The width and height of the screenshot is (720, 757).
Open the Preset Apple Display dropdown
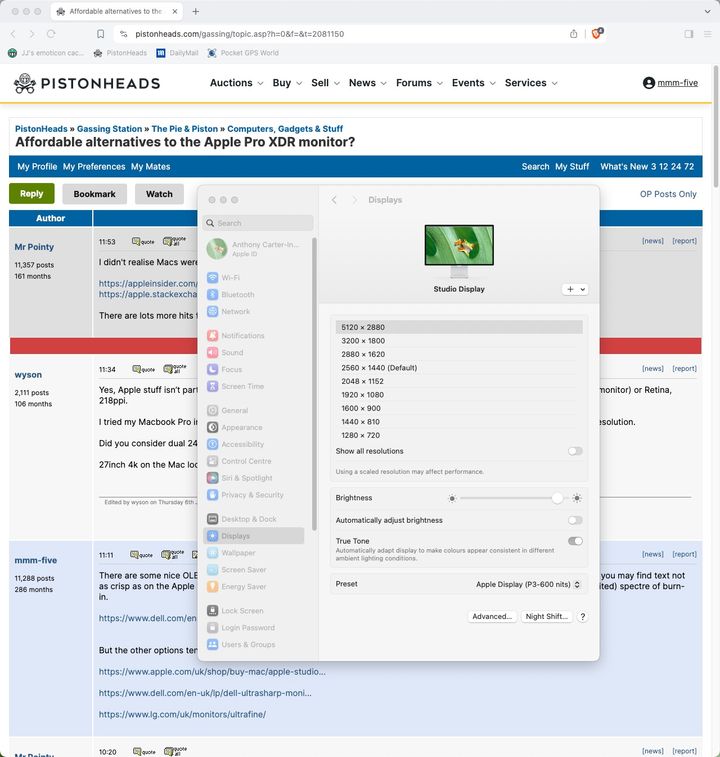[529, 584]
